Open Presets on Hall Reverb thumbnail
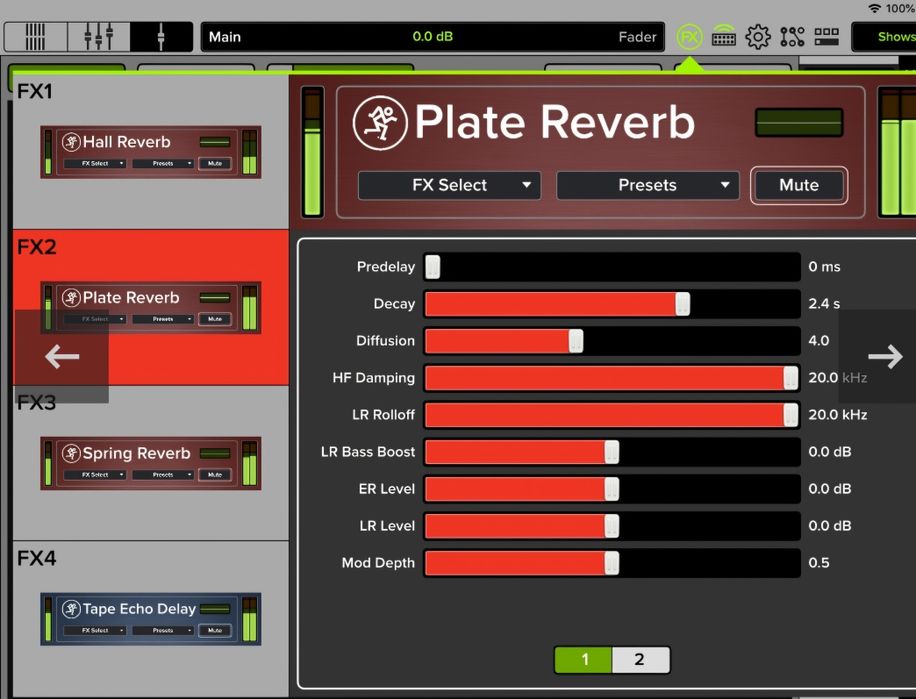The height and width of the screenshot is (699, 916). click(163, 164)
